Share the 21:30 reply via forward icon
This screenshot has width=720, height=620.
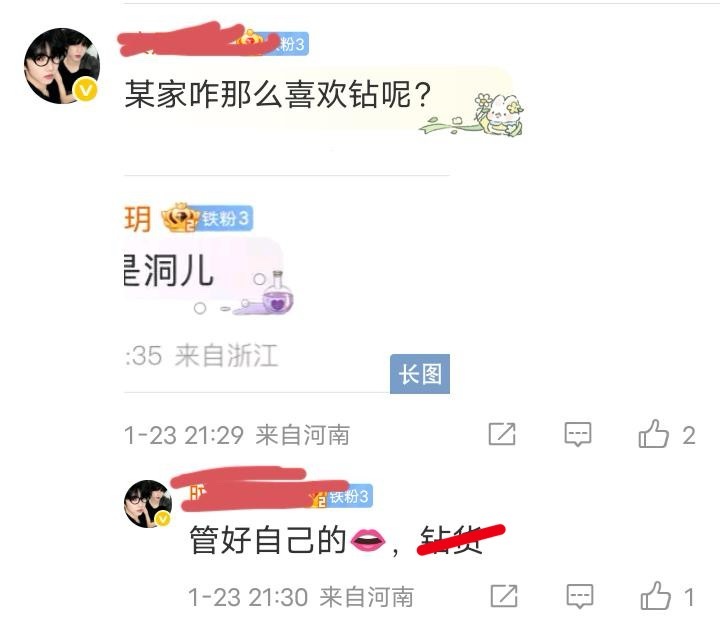504,596
